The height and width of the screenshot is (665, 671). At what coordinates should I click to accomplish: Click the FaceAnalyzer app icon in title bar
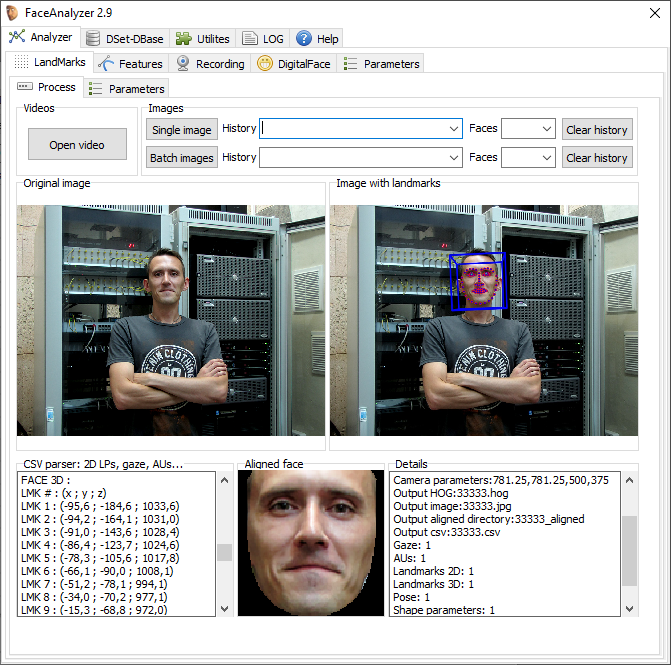(12, 13)
